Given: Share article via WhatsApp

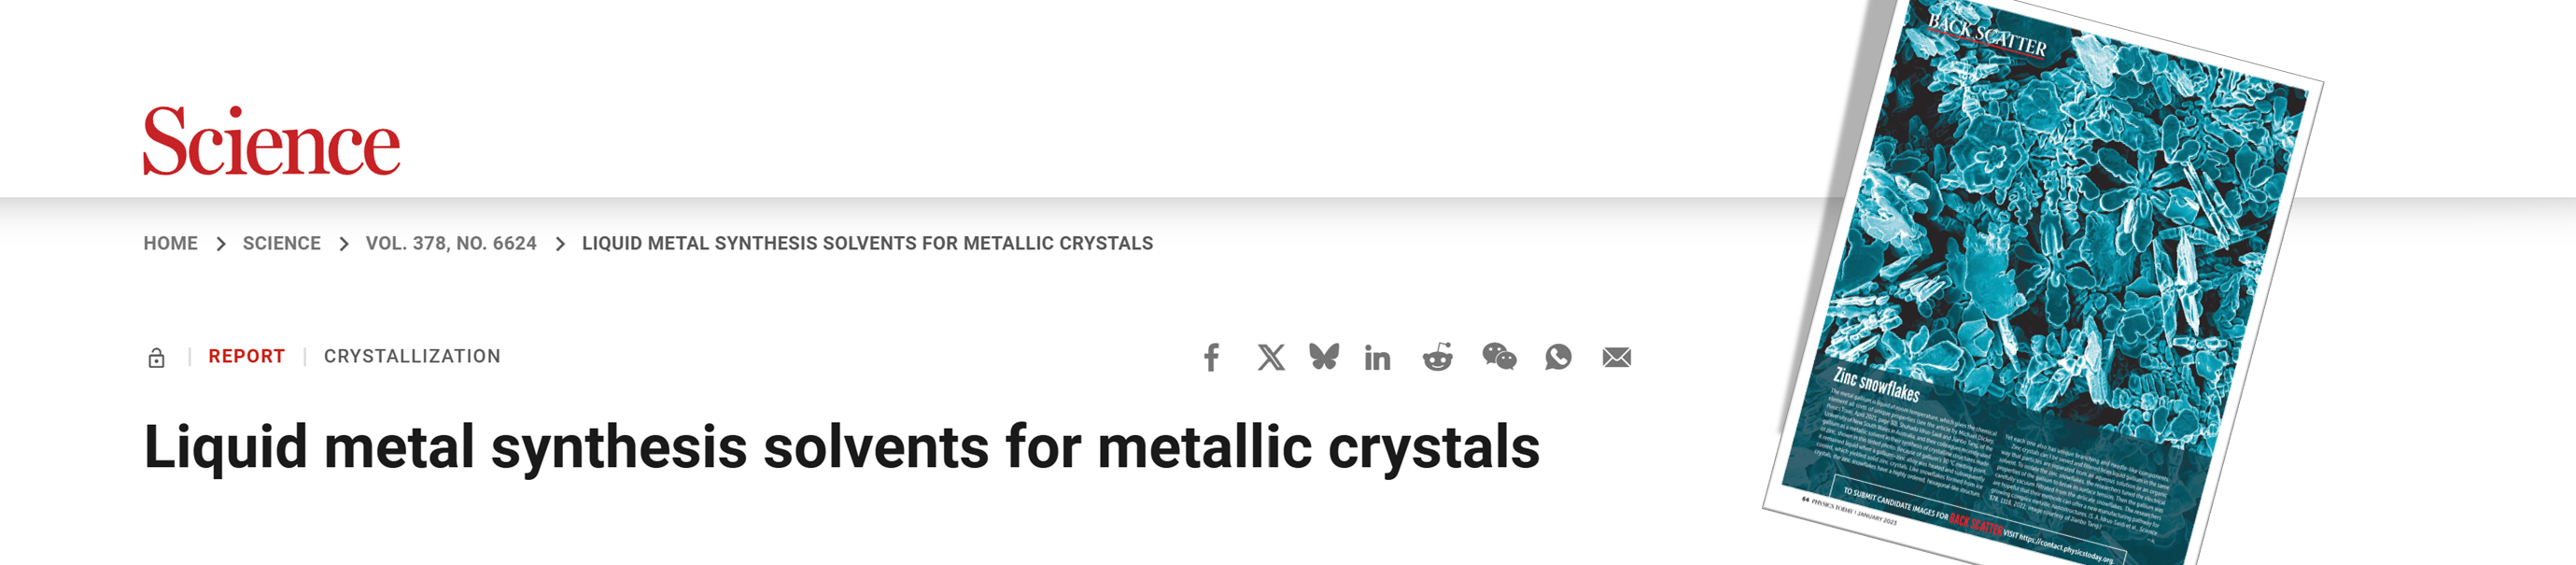Looking at the screenshot, I should pos(1558,357).
